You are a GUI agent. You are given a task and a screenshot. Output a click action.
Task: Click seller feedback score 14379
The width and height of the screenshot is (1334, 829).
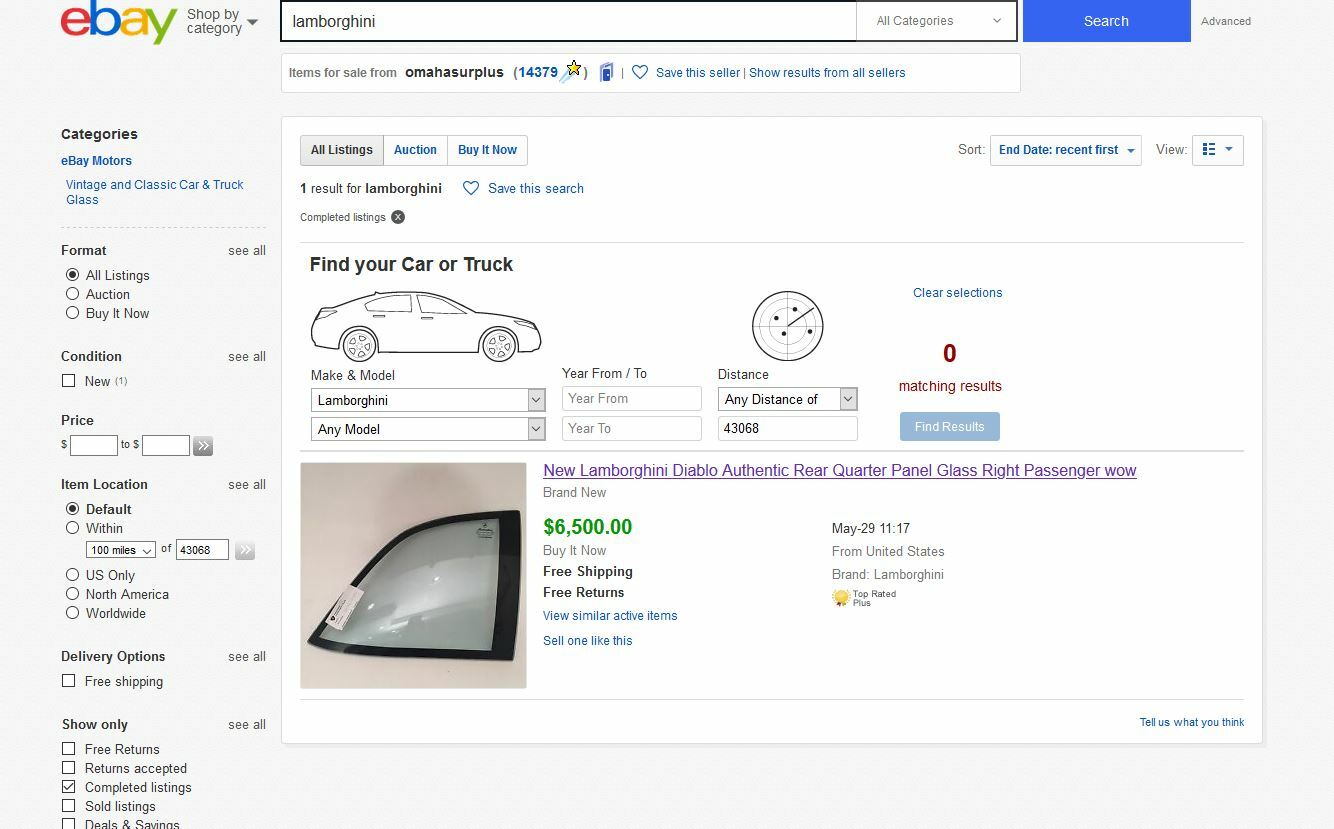tap(538, 72)
